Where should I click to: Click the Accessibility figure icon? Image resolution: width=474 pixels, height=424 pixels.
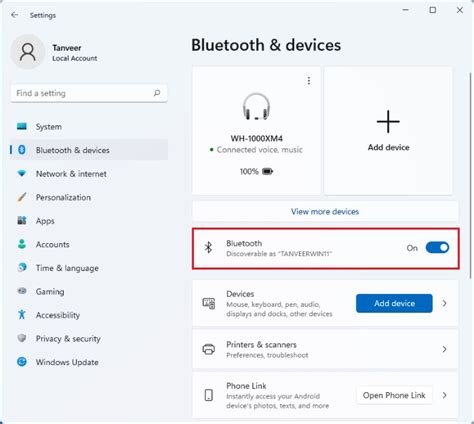point(22,314)
